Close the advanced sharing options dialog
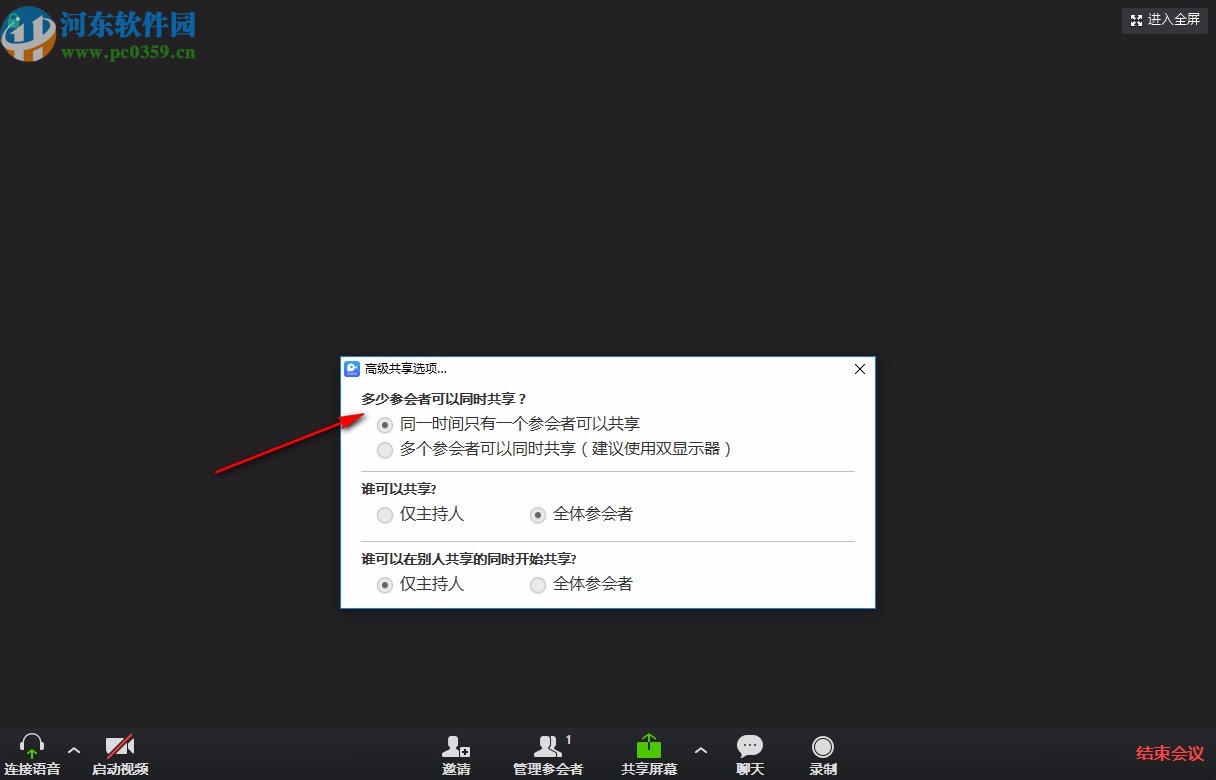1216x780 pixels. click(859, 368)
